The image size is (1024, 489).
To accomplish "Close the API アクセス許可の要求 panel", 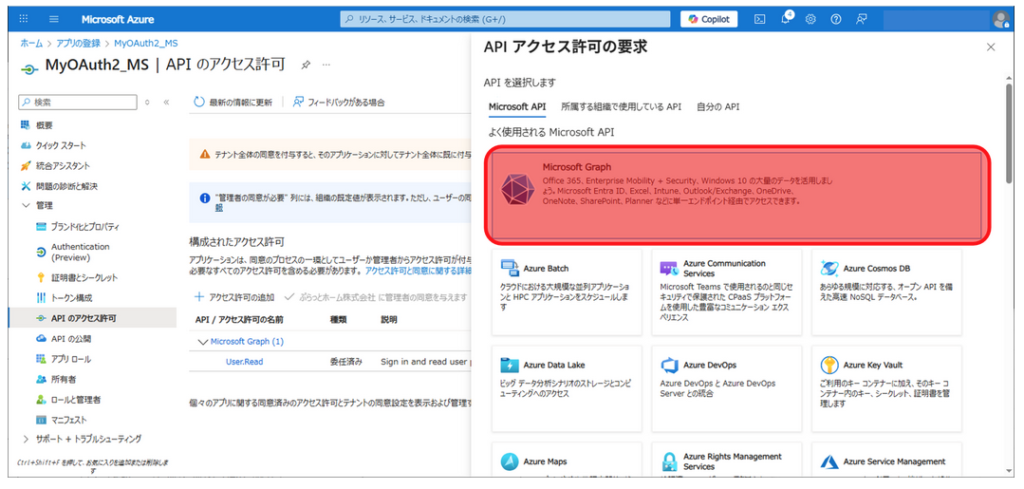I will tap(991, 47).
